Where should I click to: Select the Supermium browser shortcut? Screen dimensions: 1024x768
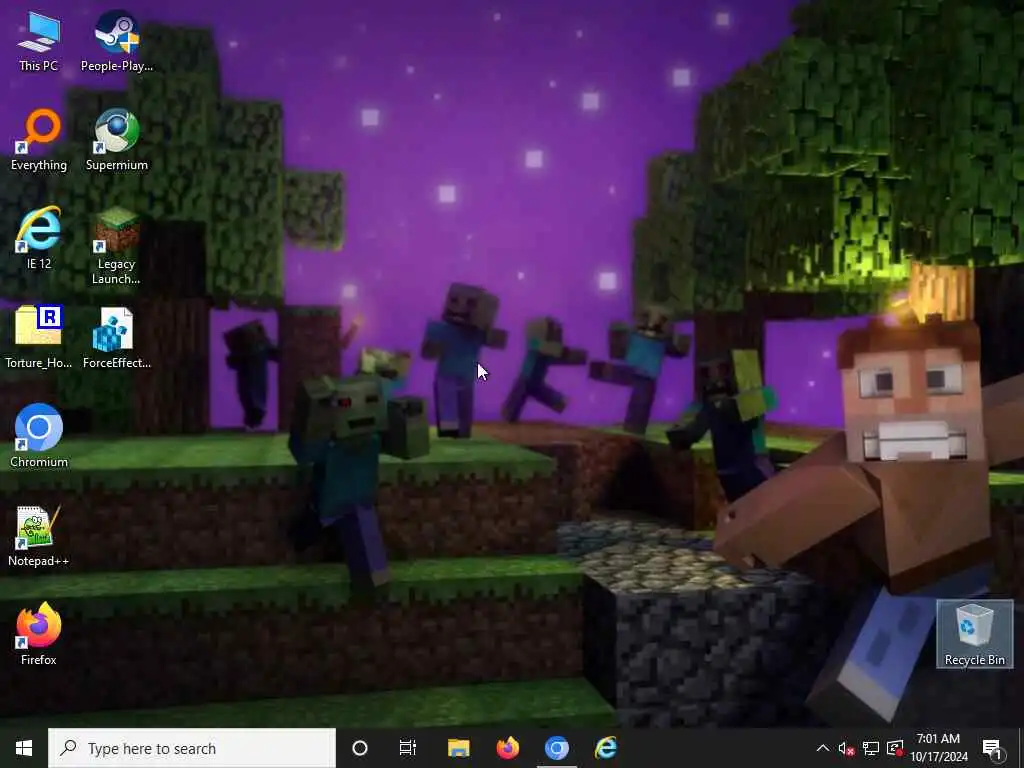point(117,140)
